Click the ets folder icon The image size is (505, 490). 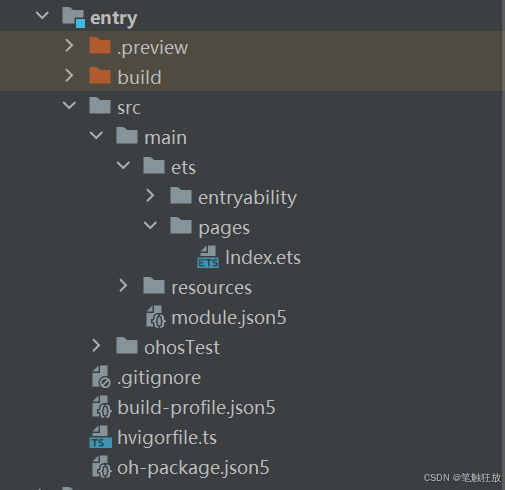point(154,165)
